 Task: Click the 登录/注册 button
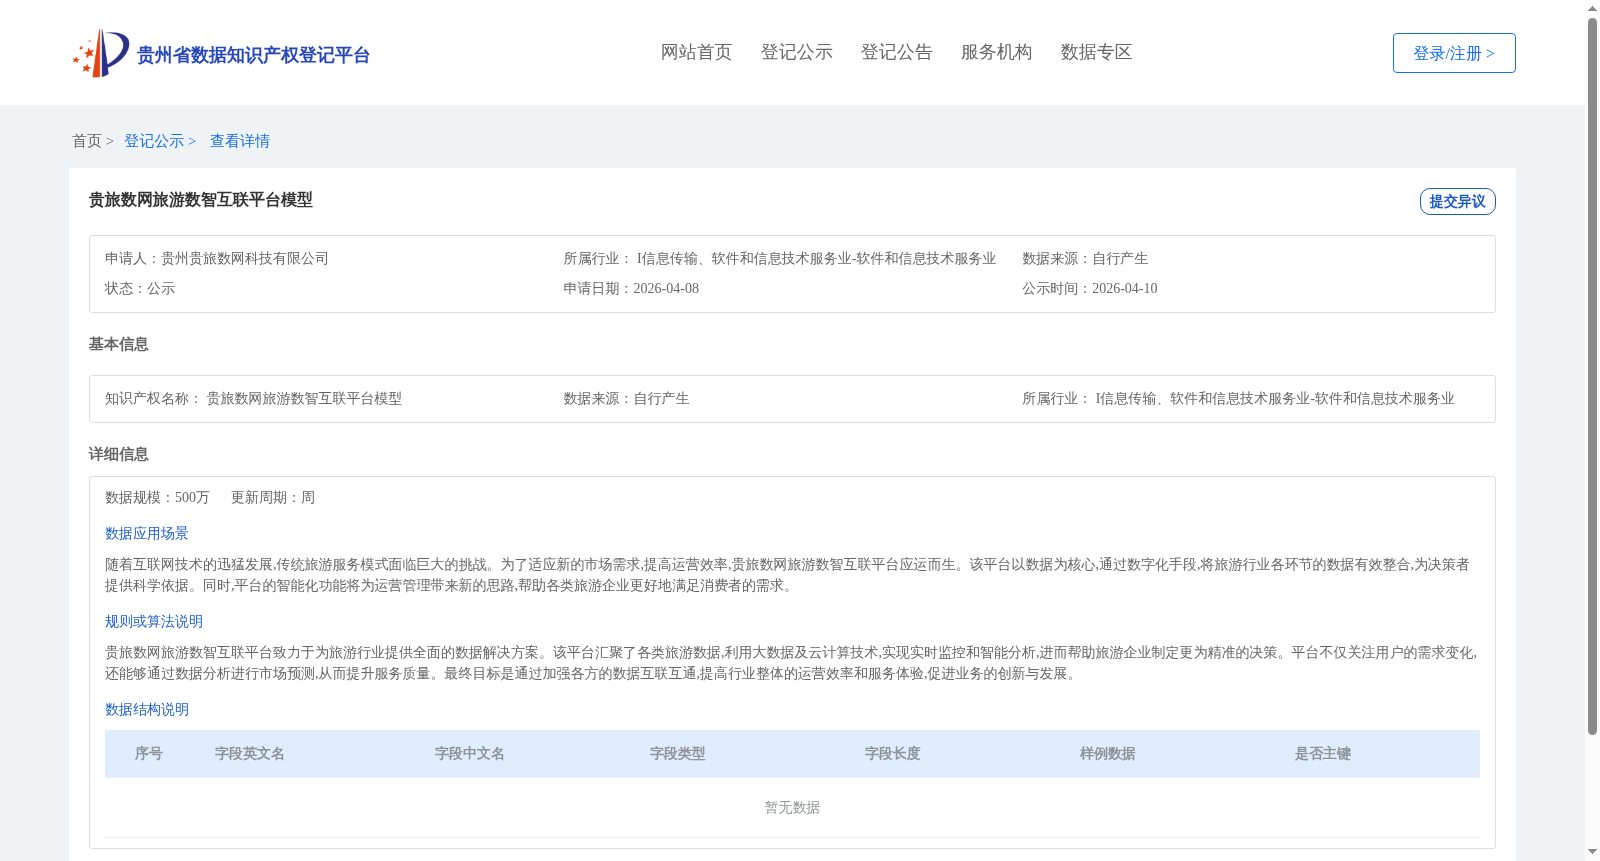tap(1454, 53)
